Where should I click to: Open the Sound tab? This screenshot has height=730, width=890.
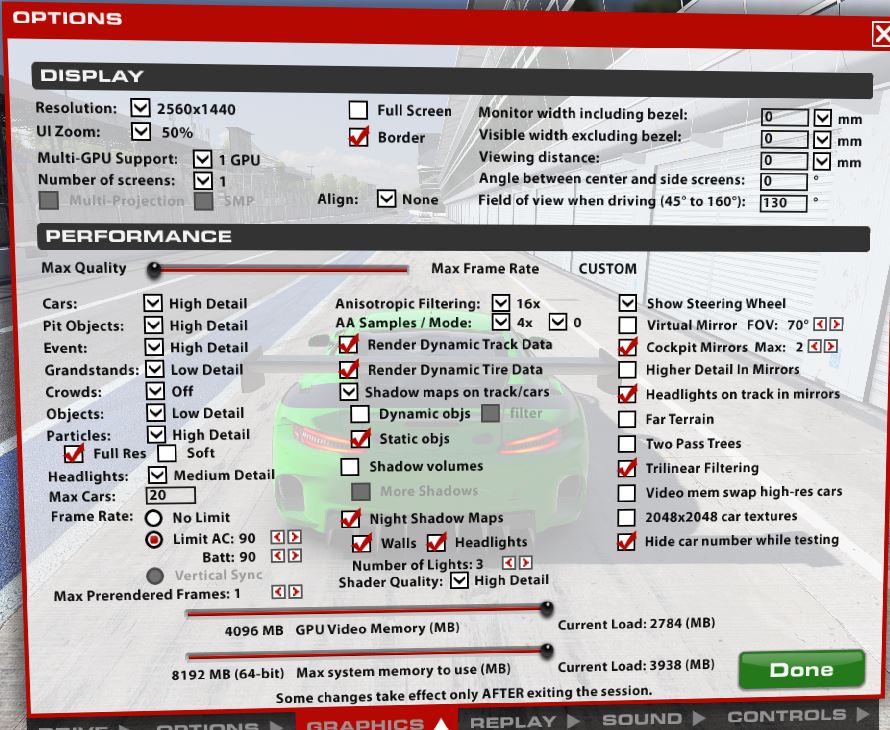coord(652,718)
